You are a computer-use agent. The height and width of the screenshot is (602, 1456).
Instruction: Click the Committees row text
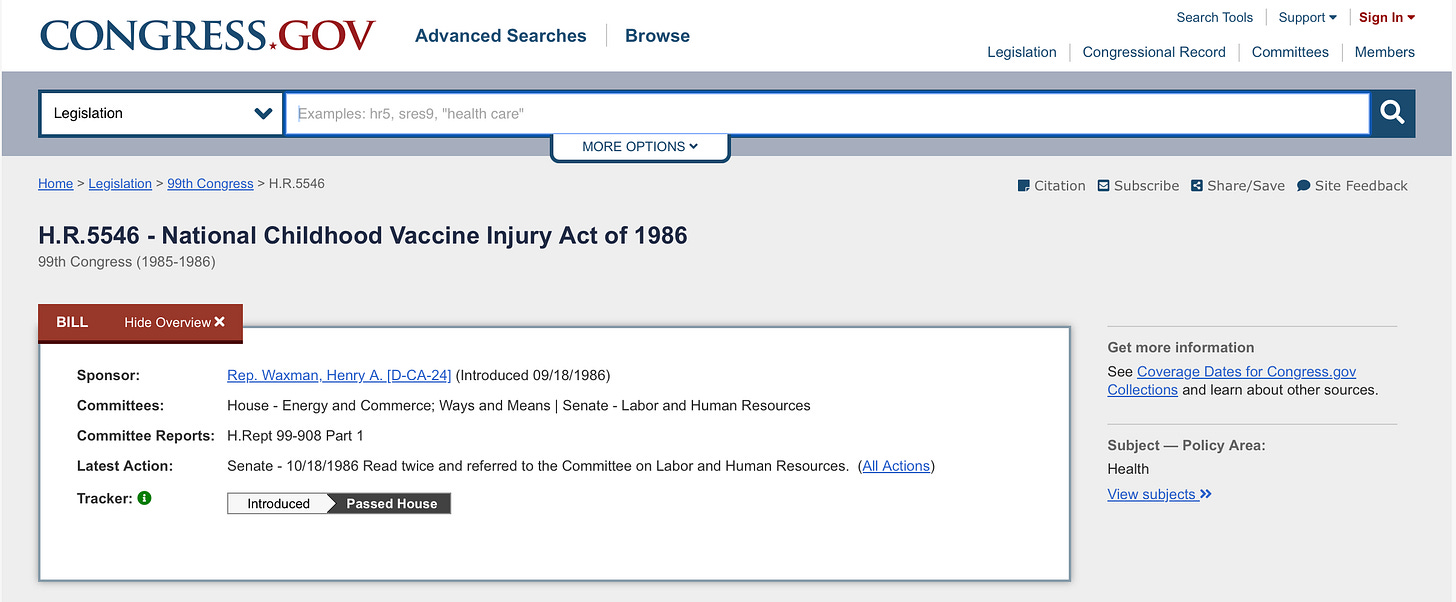point(519,405)
